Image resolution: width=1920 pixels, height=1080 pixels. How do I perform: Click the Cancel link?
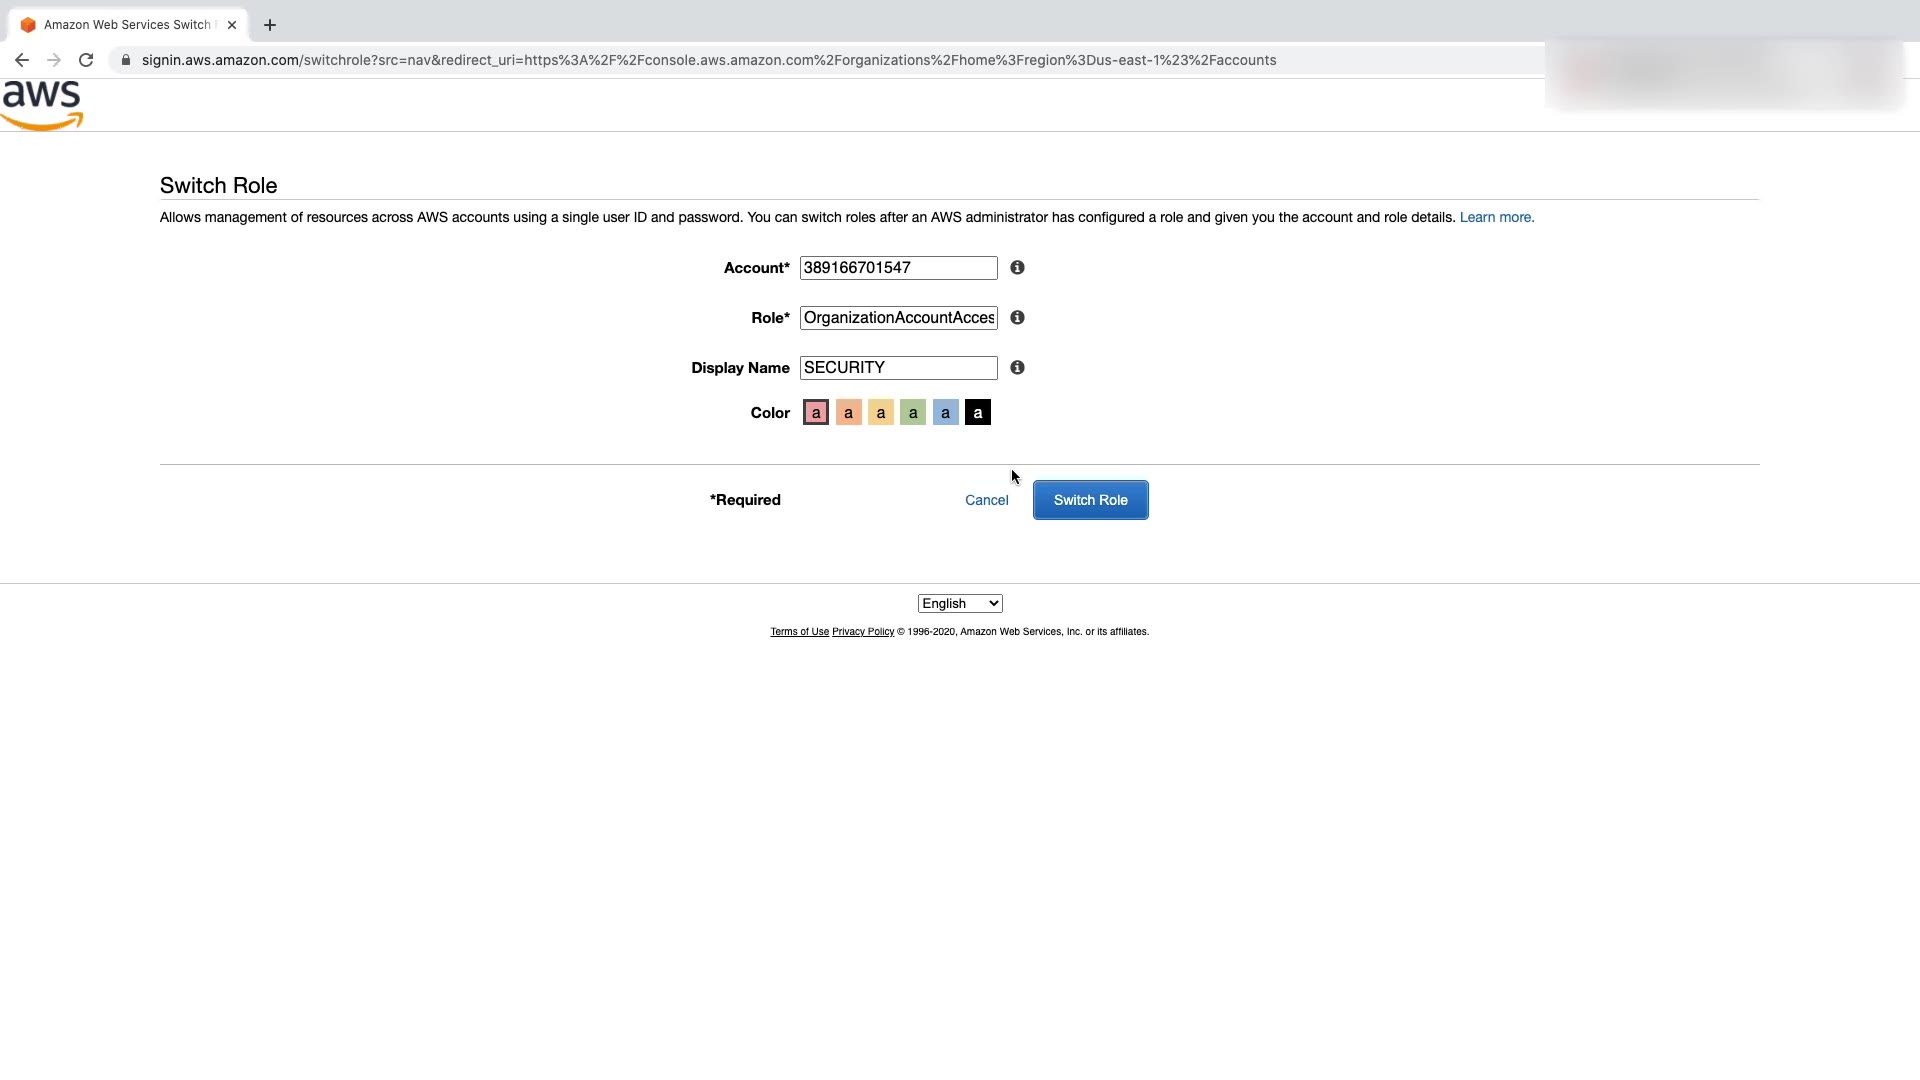(x=986, y=500)
